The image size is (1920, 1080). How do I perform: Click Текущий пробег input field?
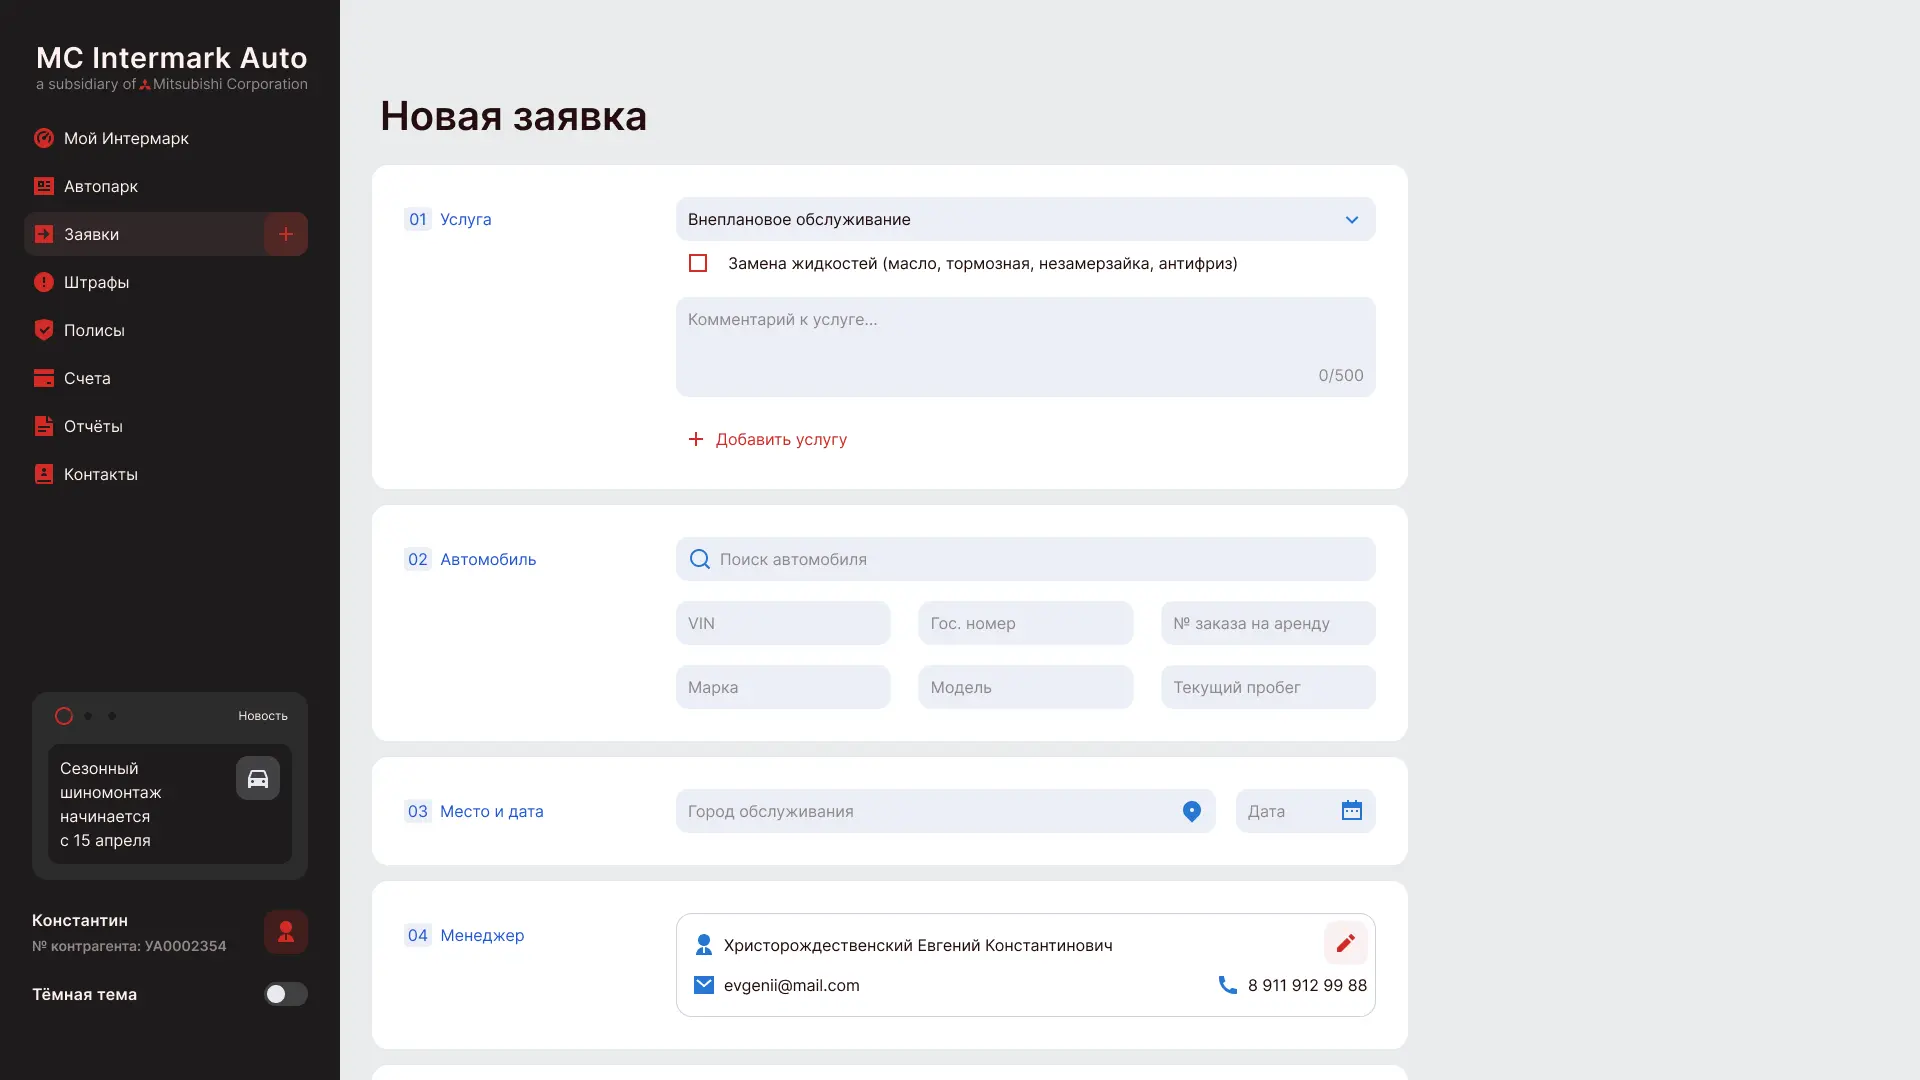(x=1268, y=687)
